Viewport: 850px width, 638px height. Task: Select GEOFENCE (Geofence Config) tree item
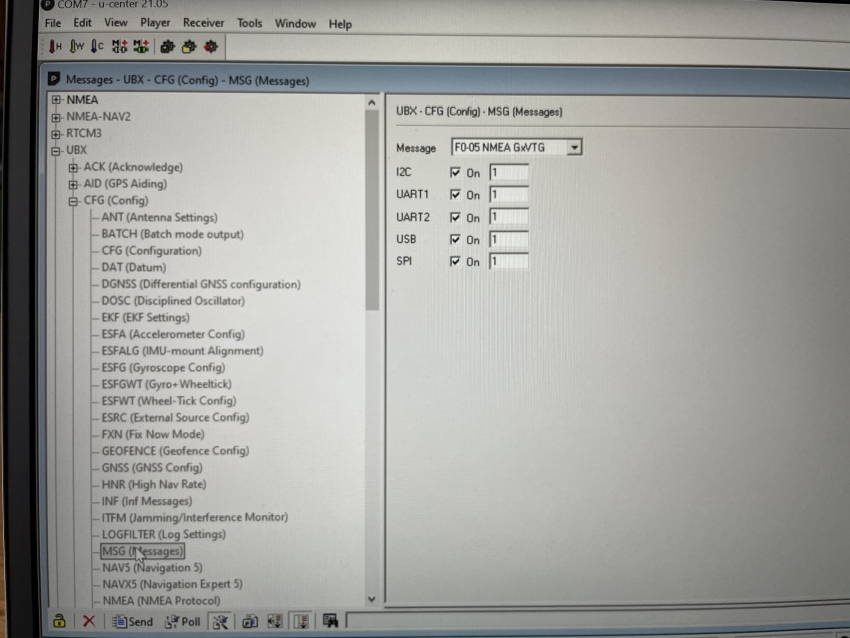click(x=175, y=451)
